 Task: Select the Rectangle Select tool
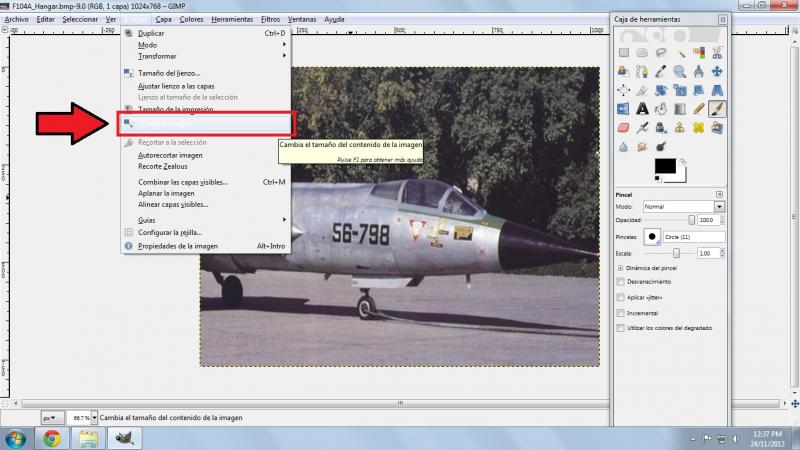623,53
